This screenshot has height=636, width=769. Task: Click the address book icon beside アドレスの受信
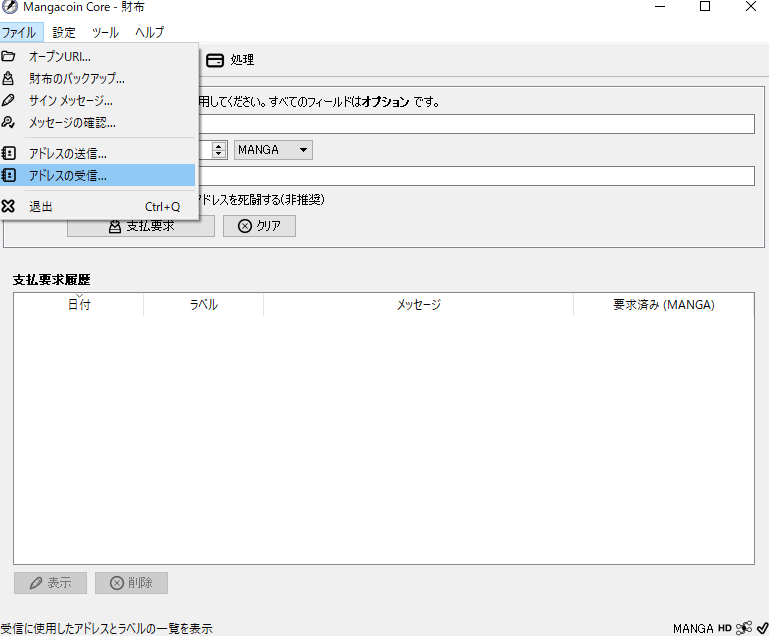pyautogui.click(x=8, y=176)
